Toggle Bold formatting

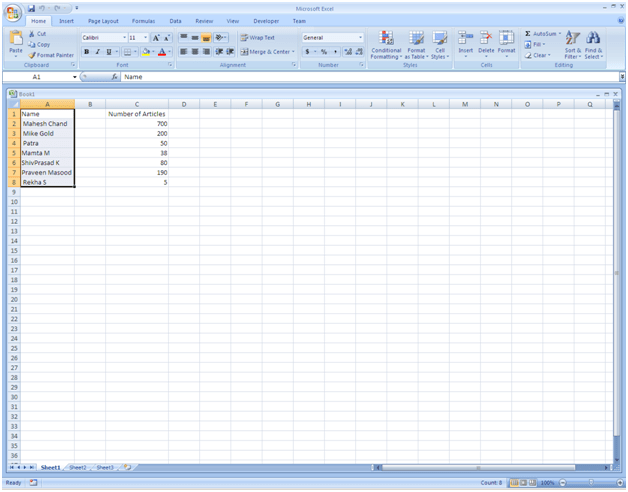coord(87,52)
